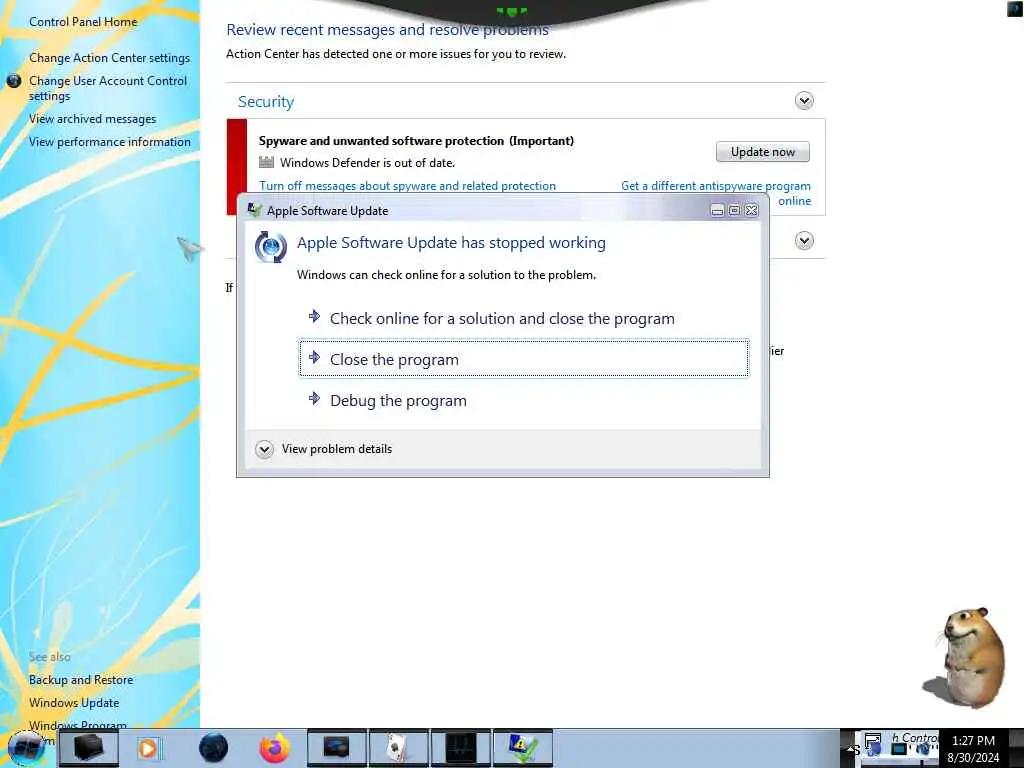Close the Apple Software Update dialog window
The width and height of the screenshot is (1024, 768).
(x=752, y=210)
